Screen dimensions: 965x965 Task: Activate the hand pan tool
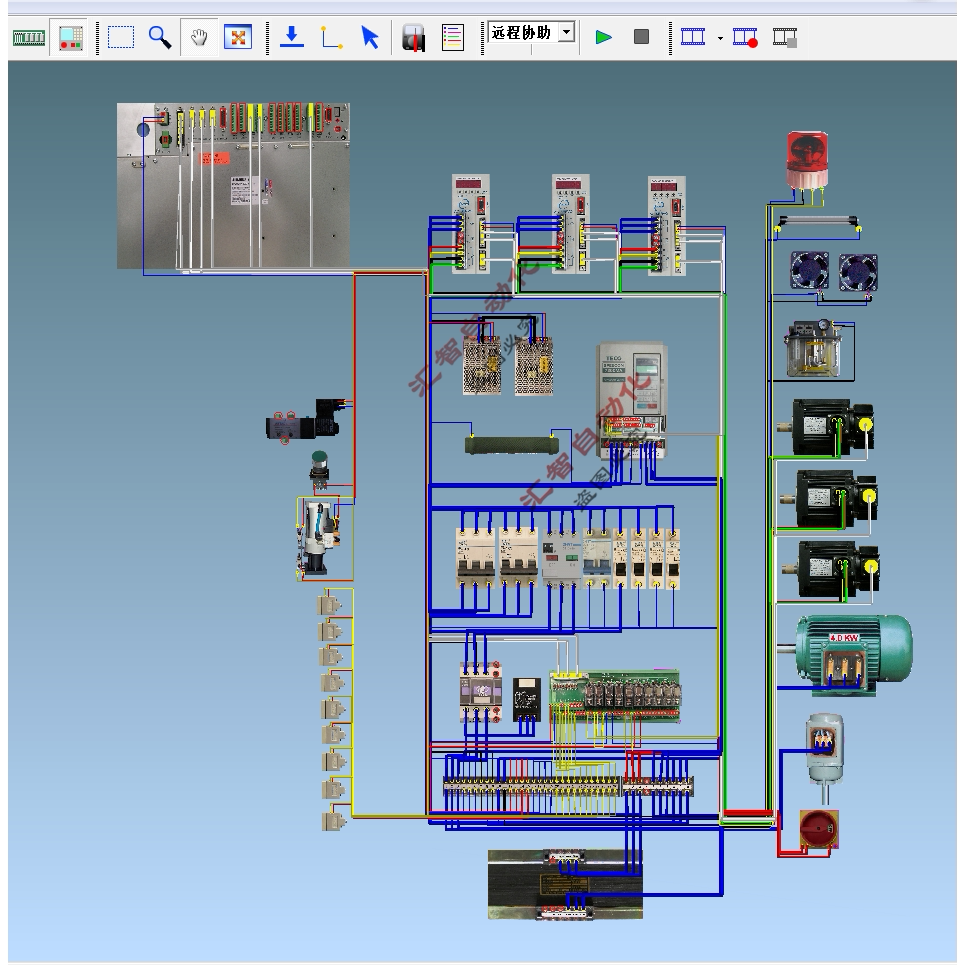[199, 38]
